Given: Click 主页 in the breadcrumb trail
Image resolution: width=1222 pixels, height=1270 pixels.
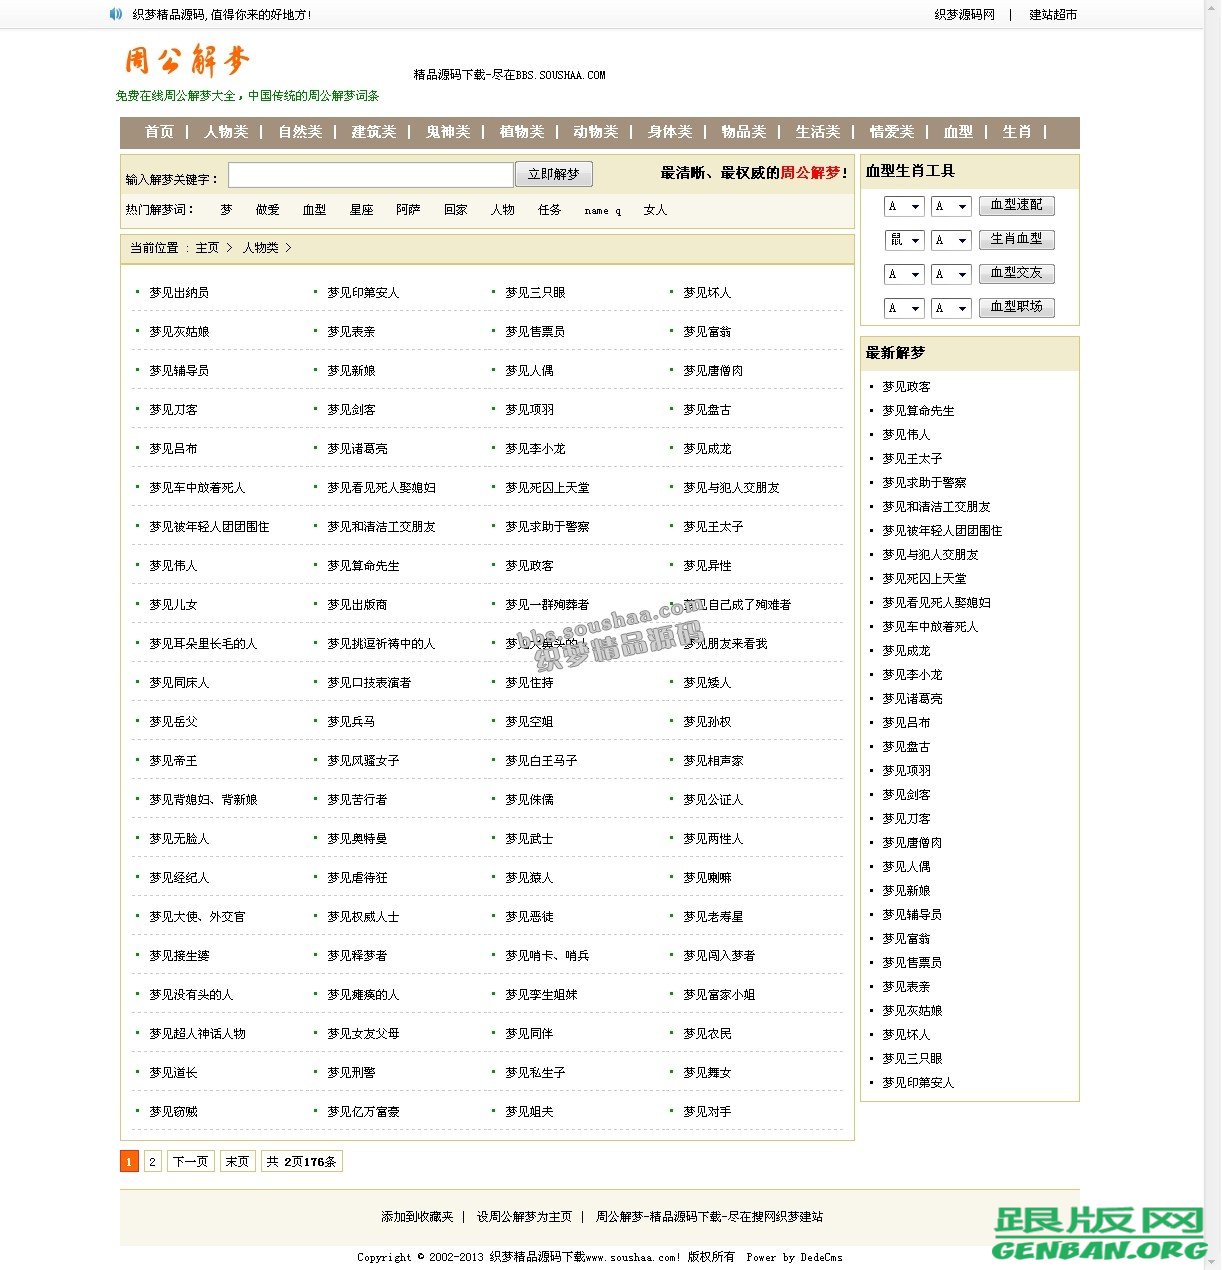Looking at the screenshot, I should tap(207, 247).
